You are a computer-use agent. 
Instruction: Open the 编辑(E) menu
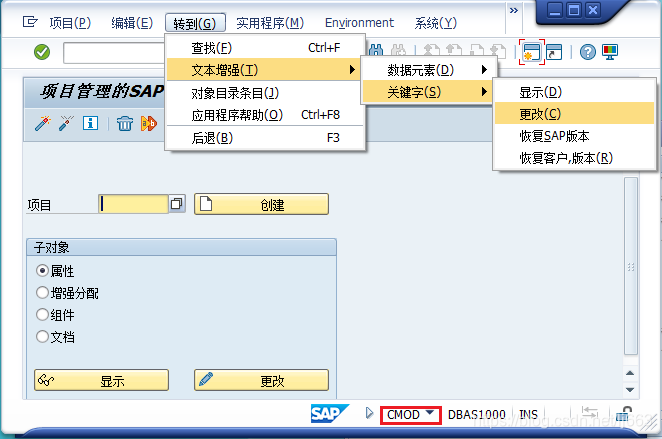[132, 23]
